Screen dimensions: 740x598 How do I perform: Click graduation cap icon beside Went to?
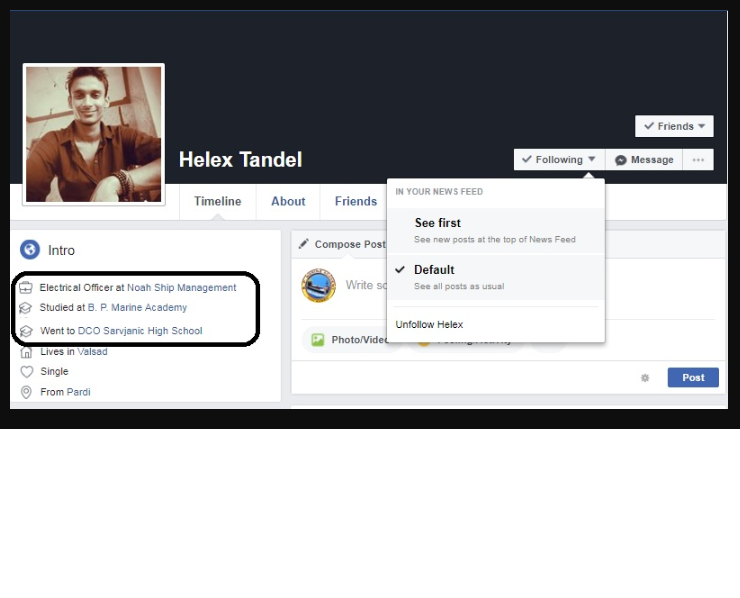(26, 331)
